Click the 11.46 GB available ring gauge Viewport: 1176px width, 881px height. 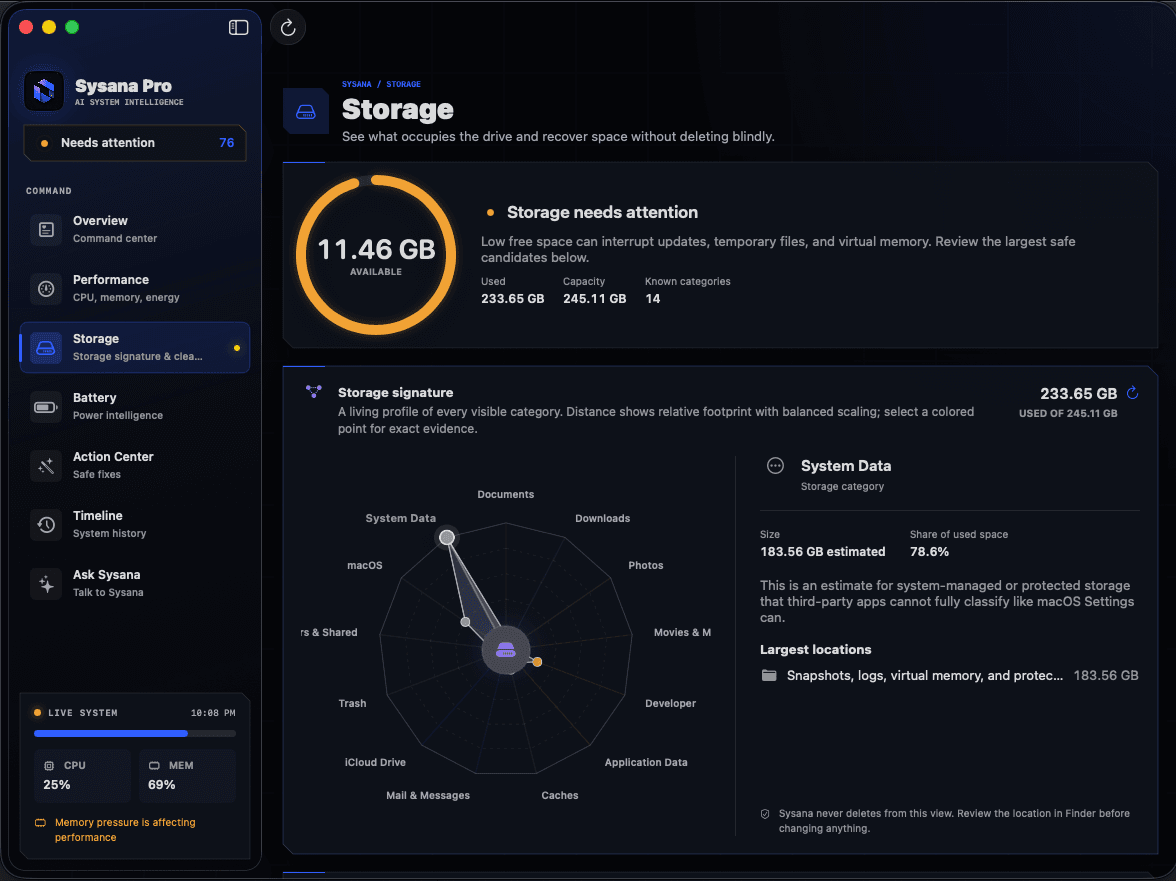[376, 255]
